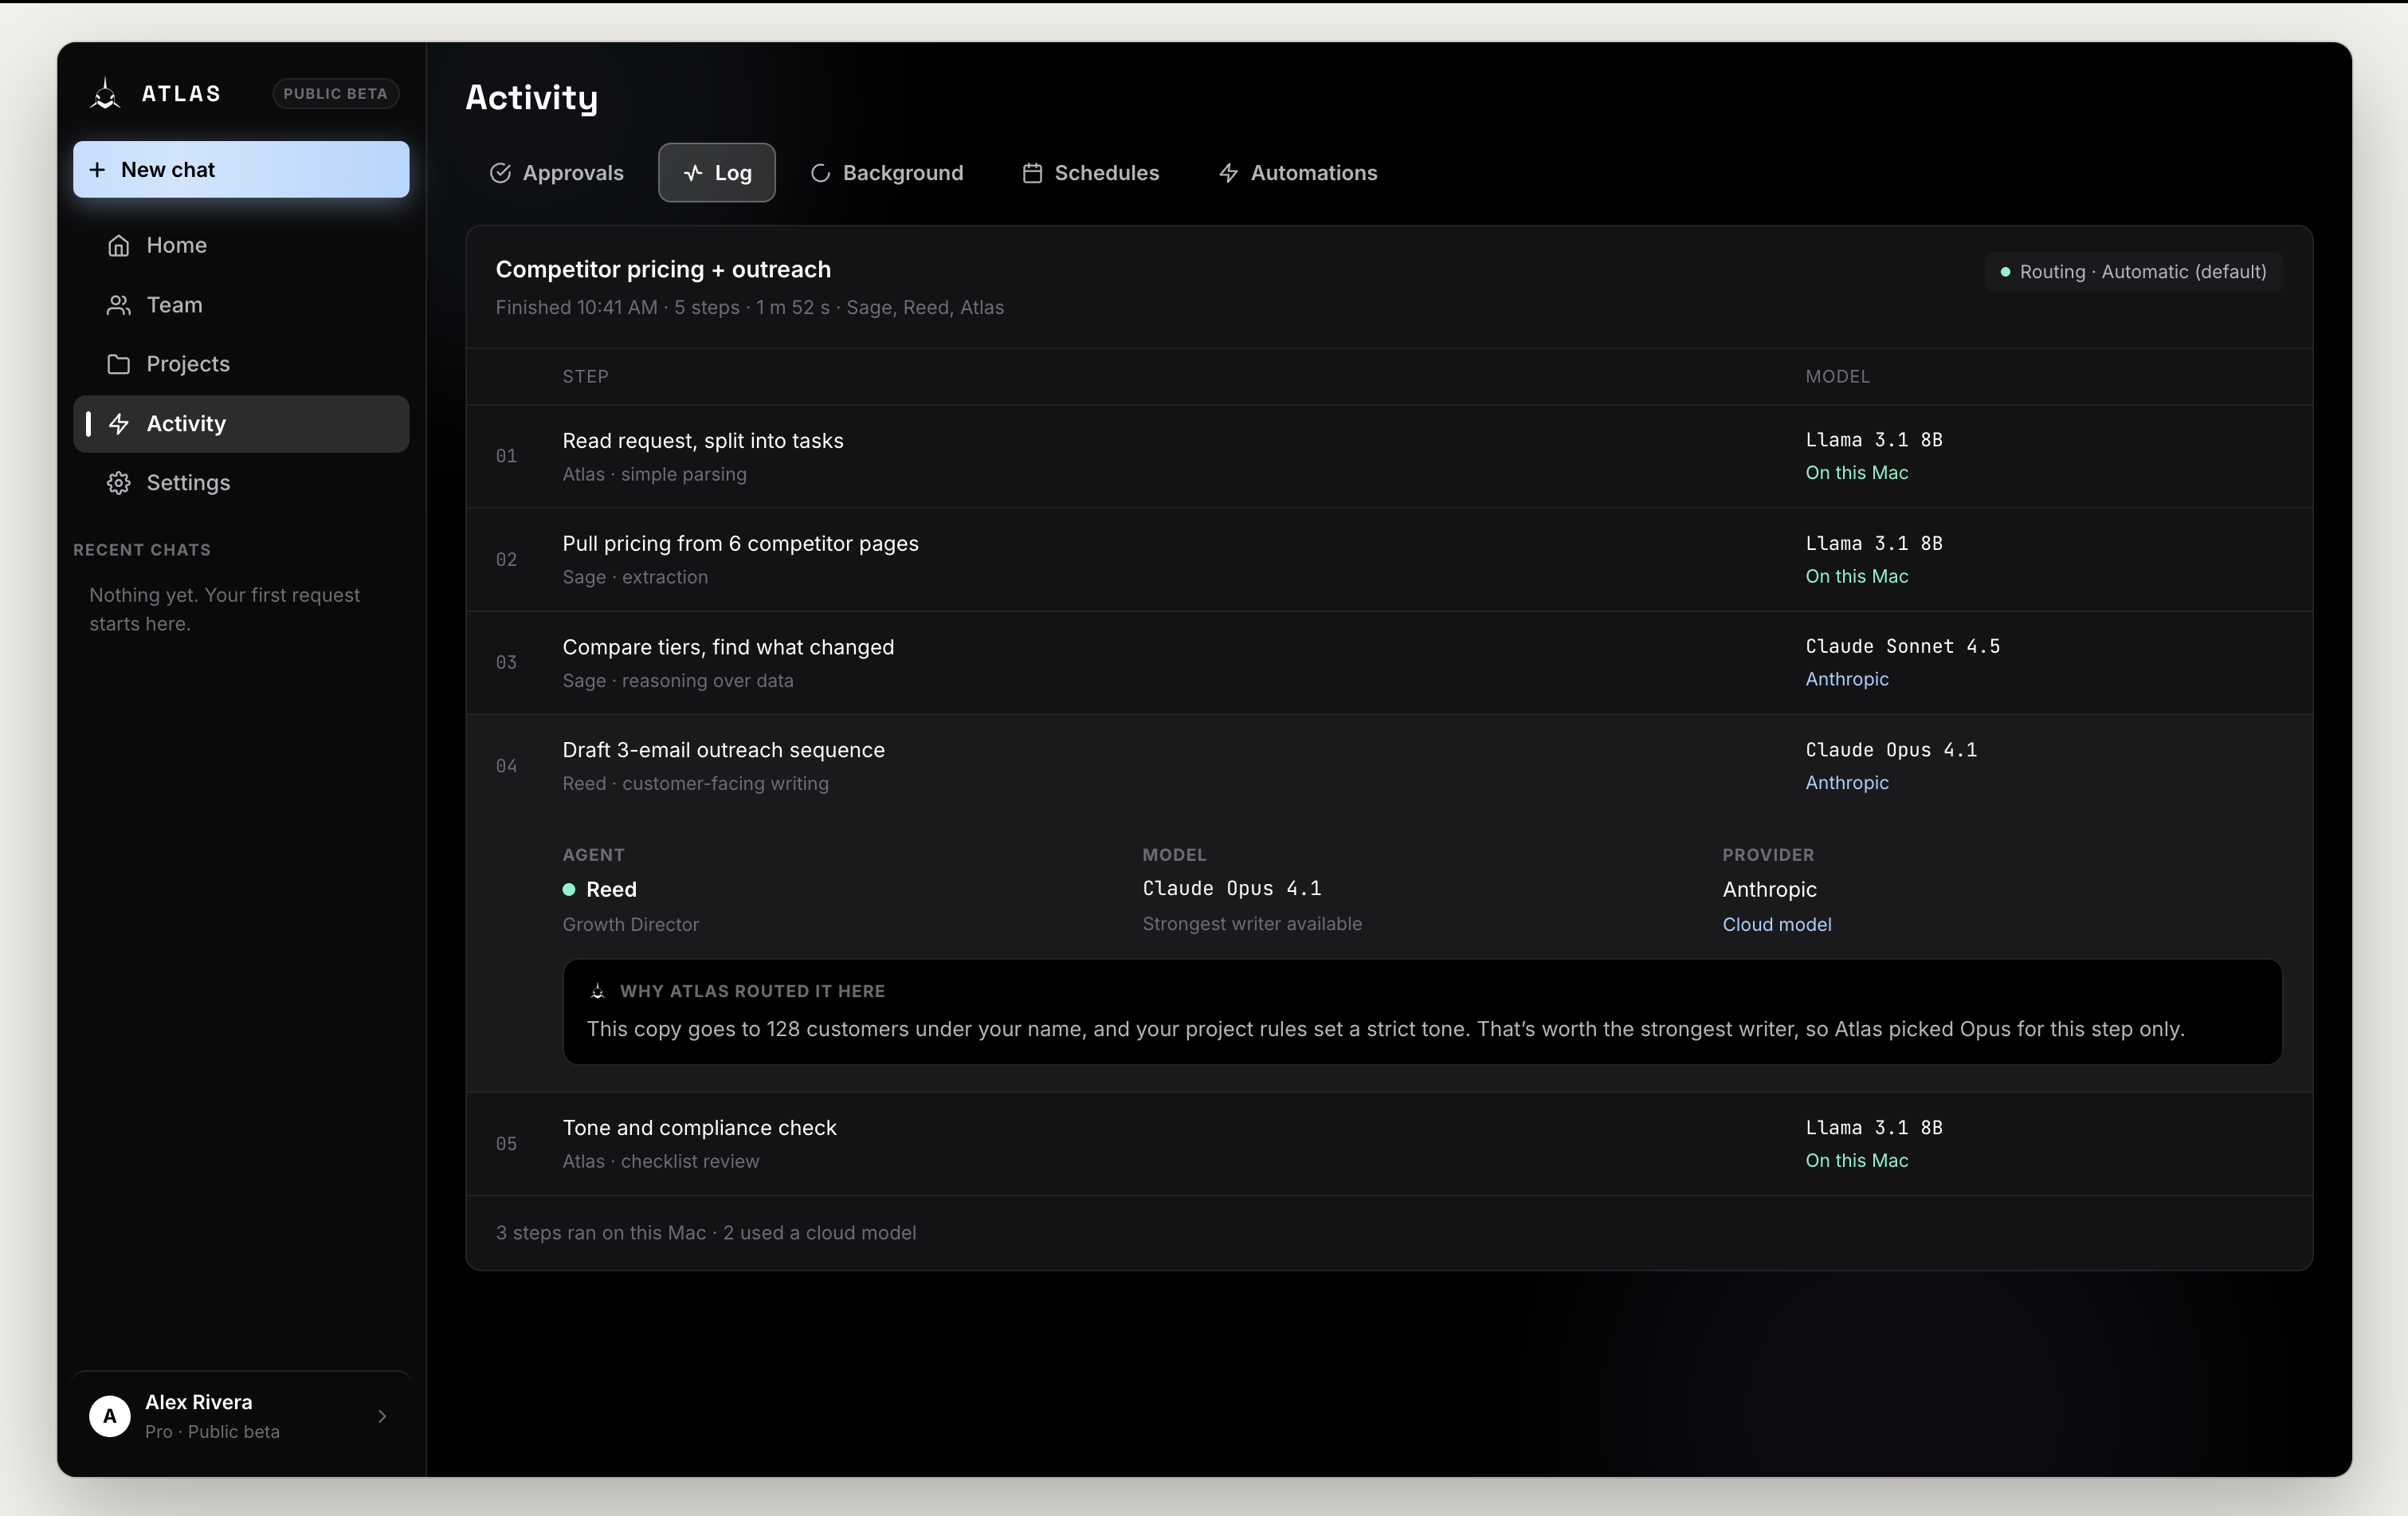2408x1516 pixels.
Task: Click the plus icon in New chat
Action: coord(97,170)
